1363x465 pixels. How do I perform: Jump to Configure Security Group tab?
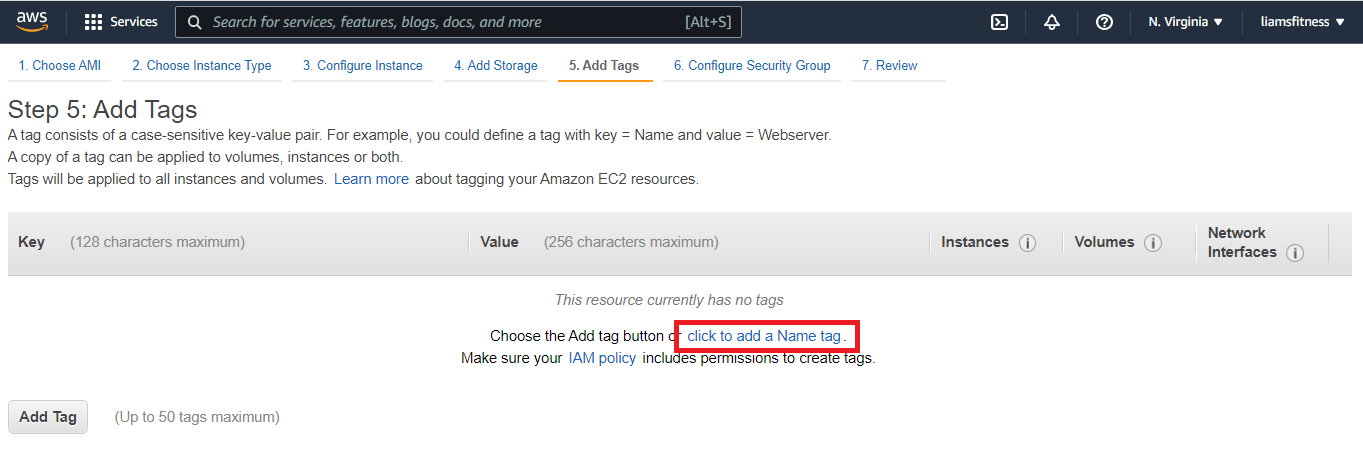point(752,66)
